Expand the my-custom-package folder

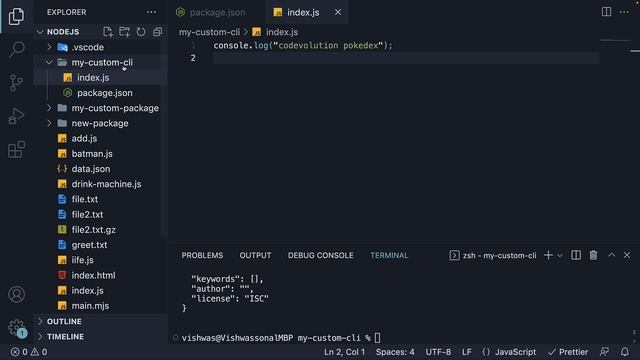(x=100, y=108)
